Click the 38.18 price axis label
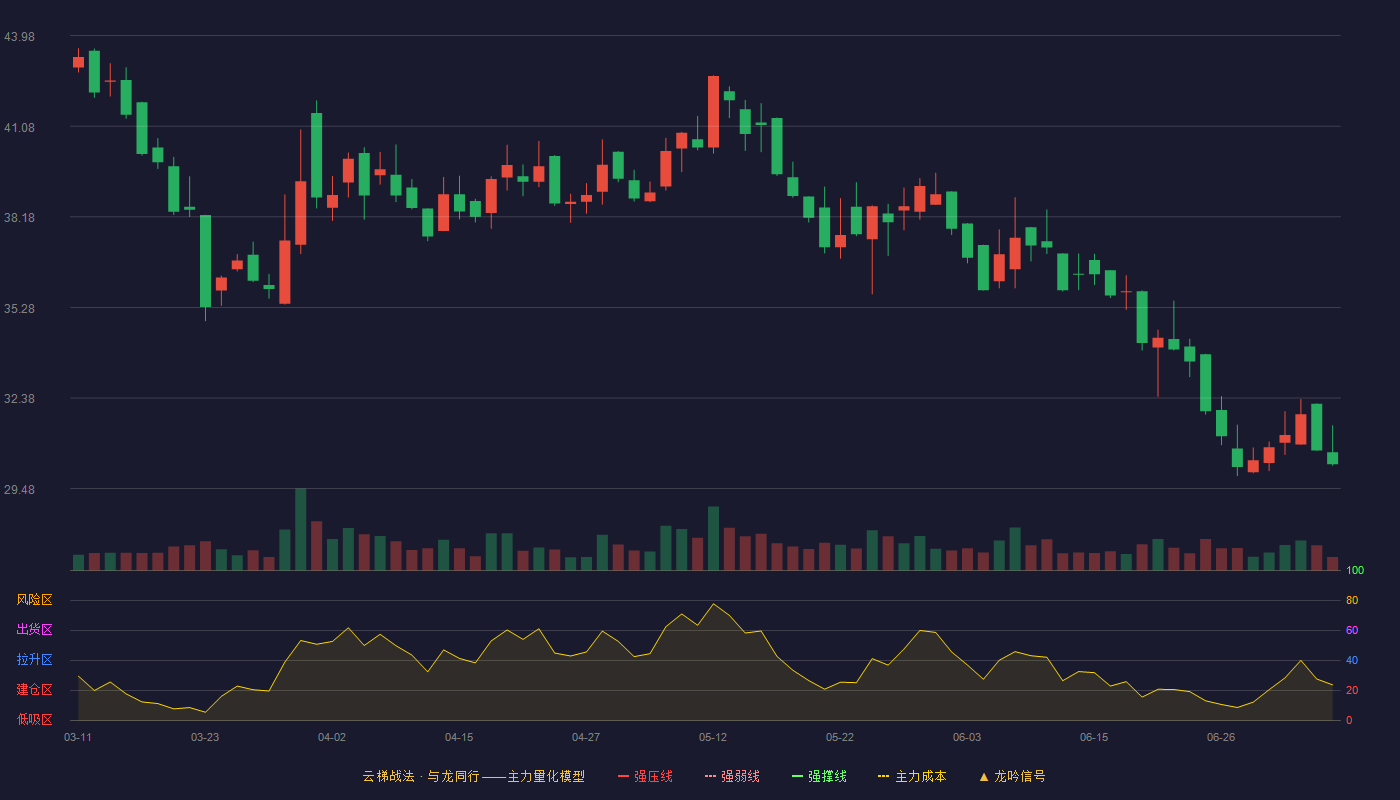Viewport: 1400px width, 800px height. pyautogui.click(x=19, y=217)
